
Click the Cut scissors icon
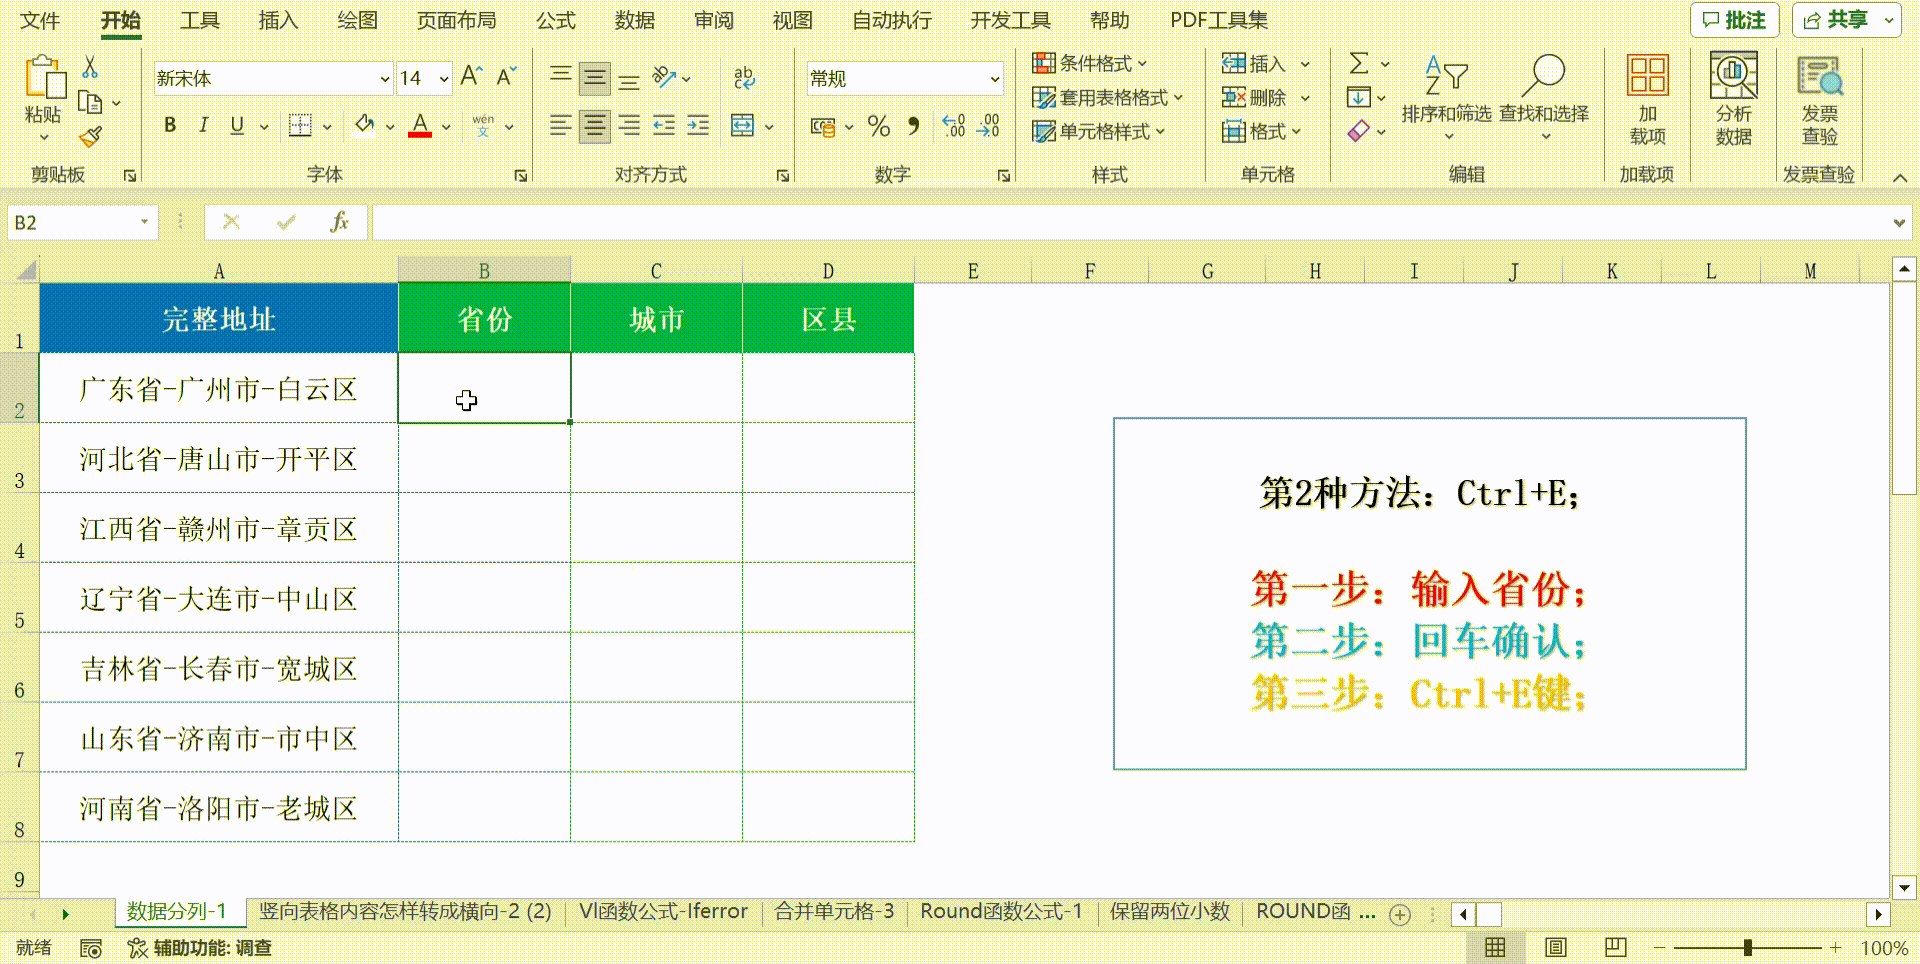(x=90, y=67)
